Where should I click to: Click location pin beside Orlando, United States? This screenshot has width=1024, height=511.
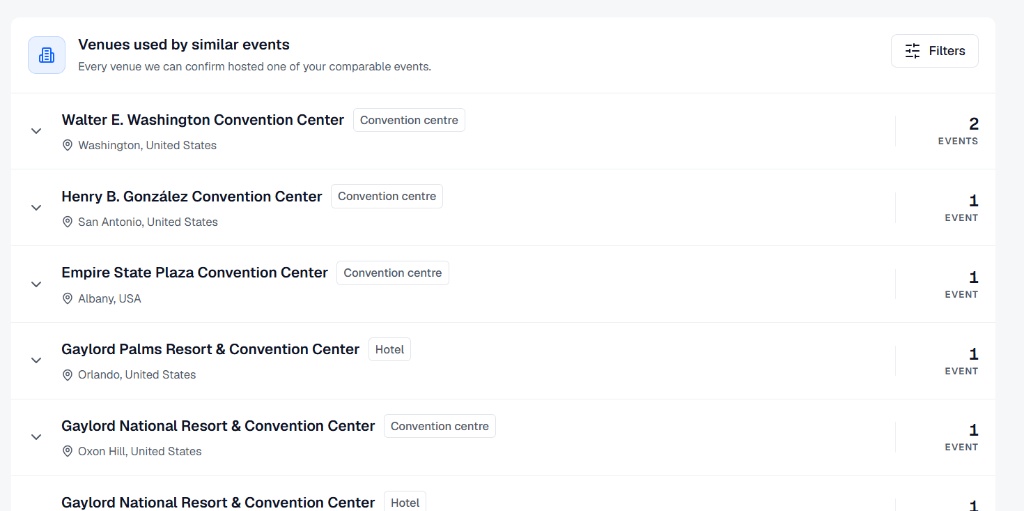(67, 375)
